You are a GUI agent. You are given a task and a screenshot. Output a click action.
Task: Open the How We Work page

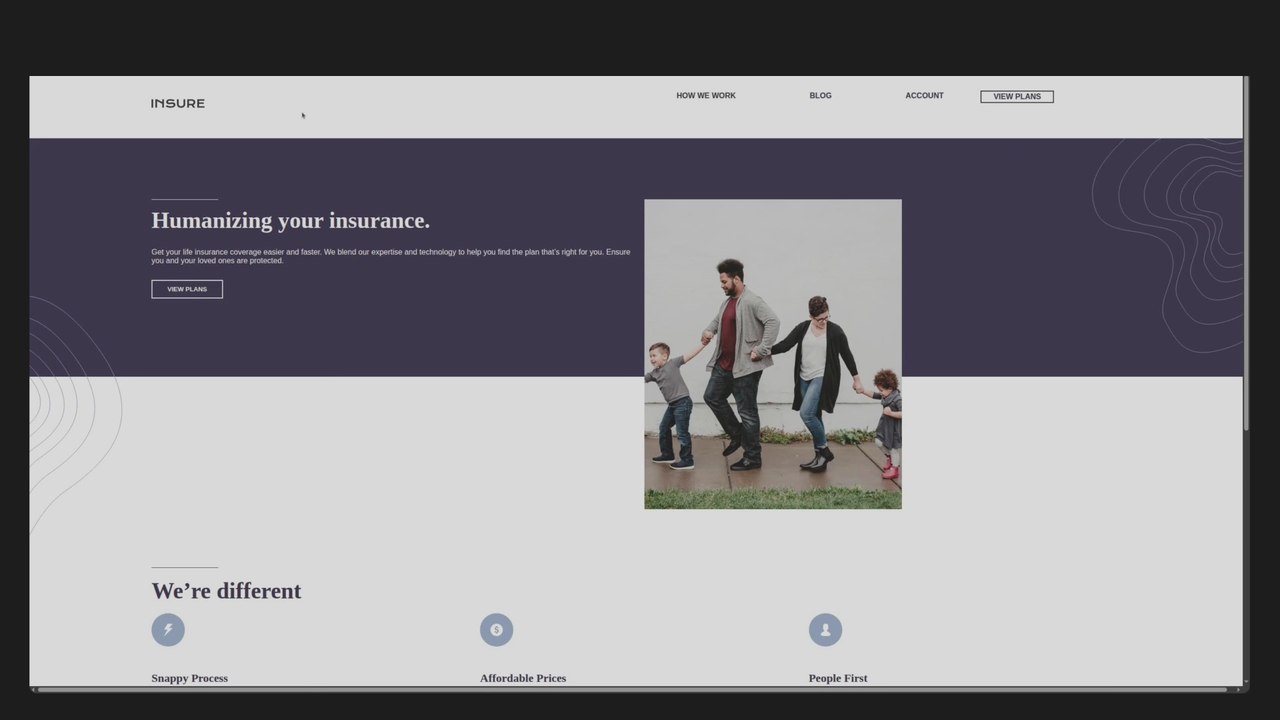[x=706, y=96]
